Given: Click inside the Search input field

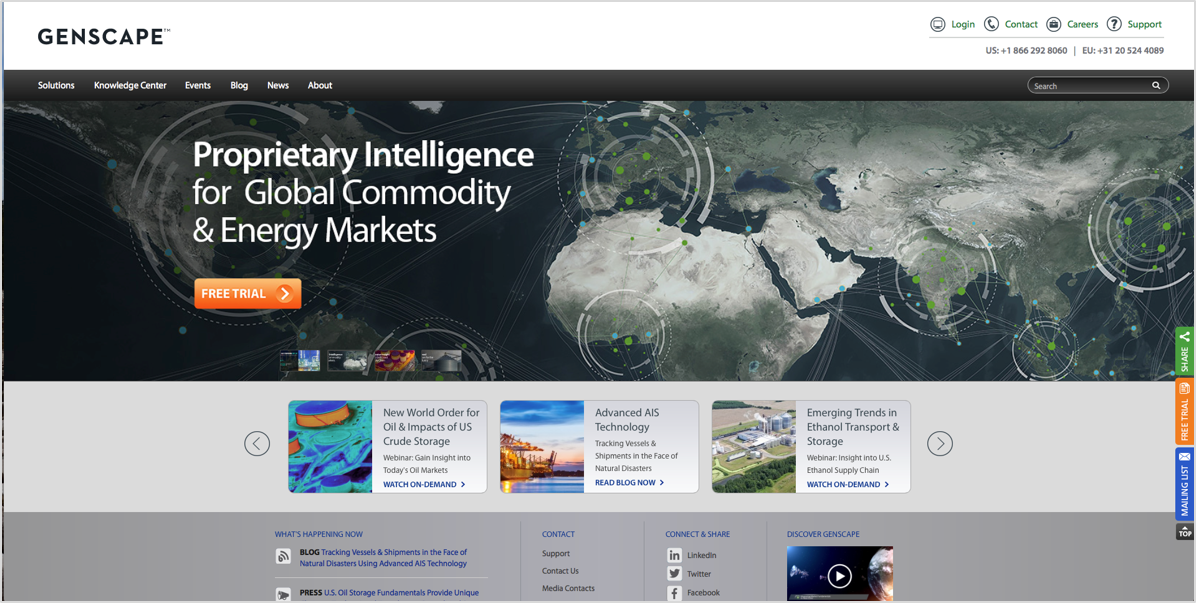Looking at the screenshot, I should click(x=1090, y=86).
